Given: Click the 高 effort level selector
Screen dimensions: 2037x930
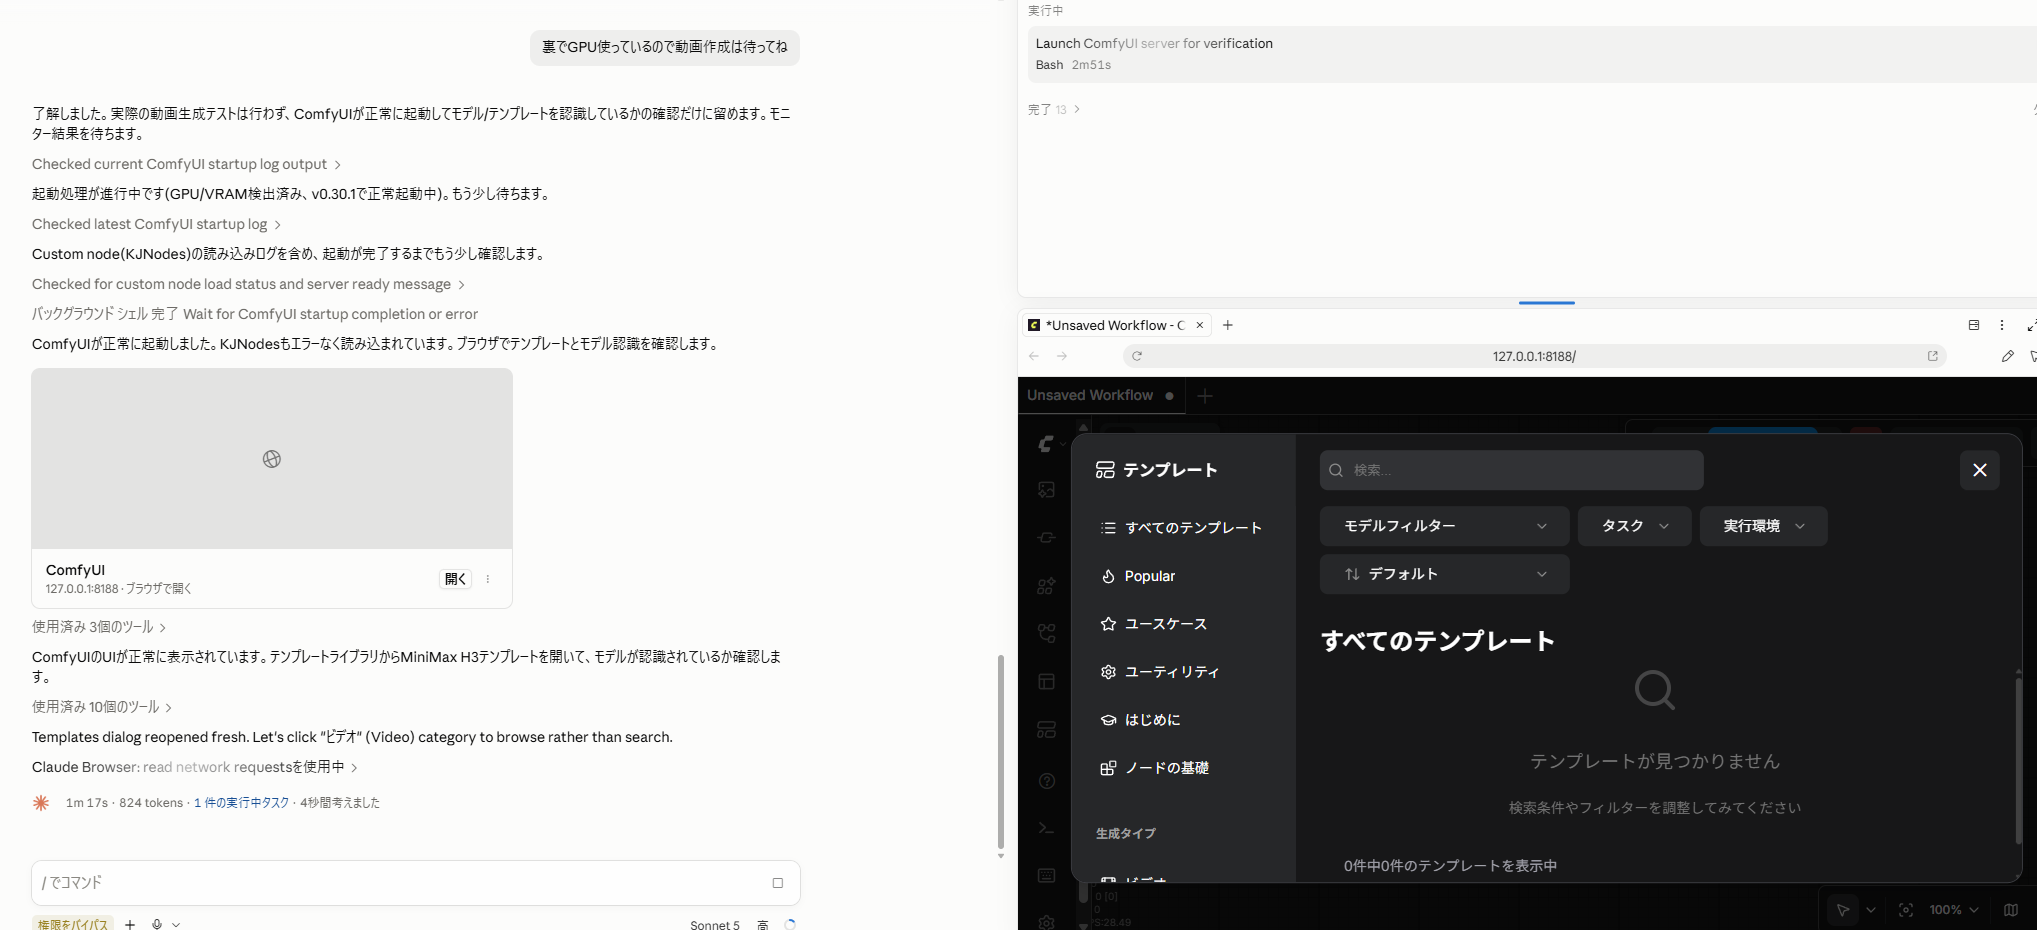Looking at the screenshot, I should 762,925.
